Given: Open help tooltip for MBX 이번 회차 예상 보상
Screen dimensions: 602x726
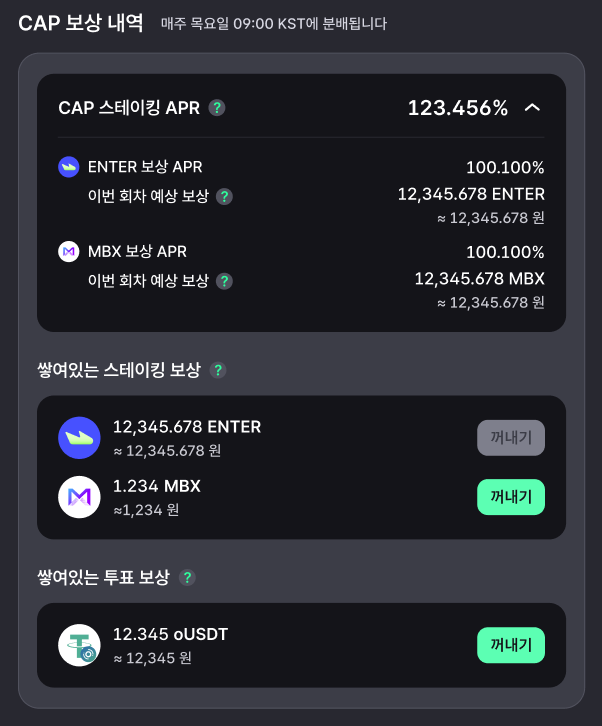Looking at the screenshot, I should pos(224,281).
